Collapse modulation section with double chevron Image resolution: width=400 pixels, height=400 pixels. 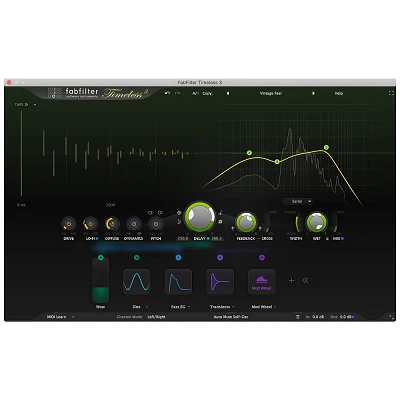305,281
